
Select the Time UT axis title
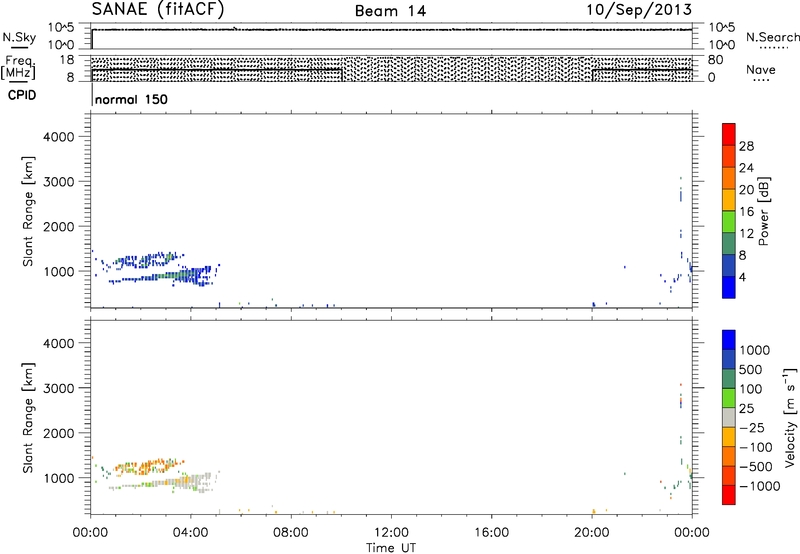(391, 548)
